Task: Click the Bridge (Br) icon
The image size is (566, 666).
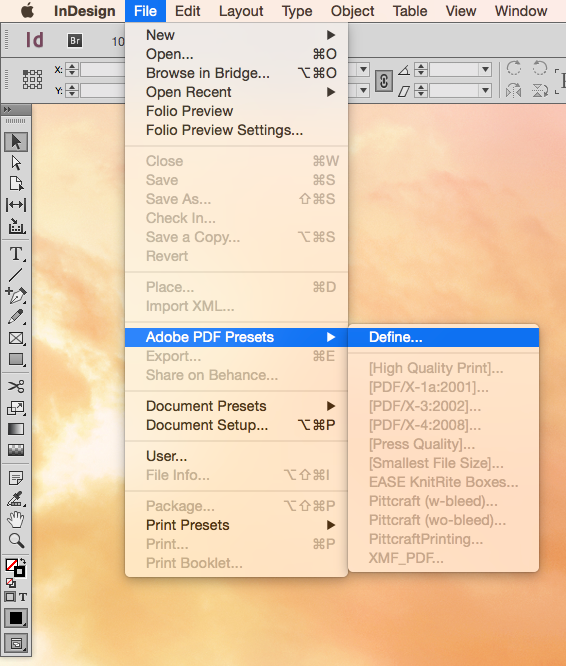Action: tap(75, 41)
